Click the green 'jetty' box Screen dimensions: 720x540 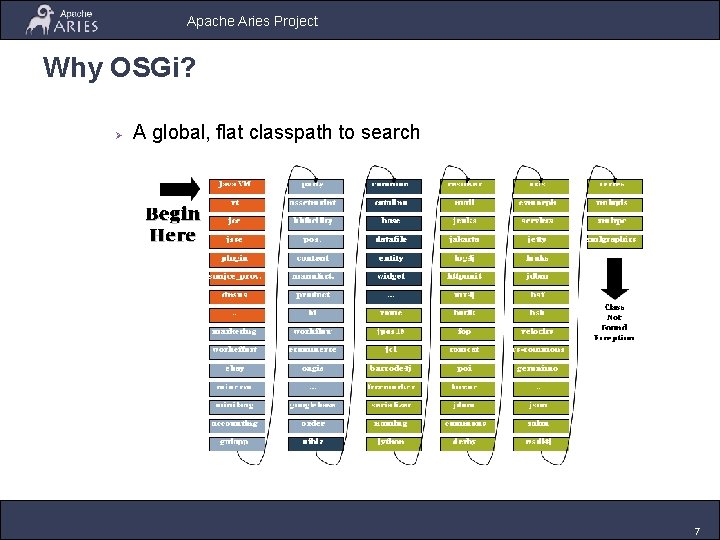coord(541,242)
